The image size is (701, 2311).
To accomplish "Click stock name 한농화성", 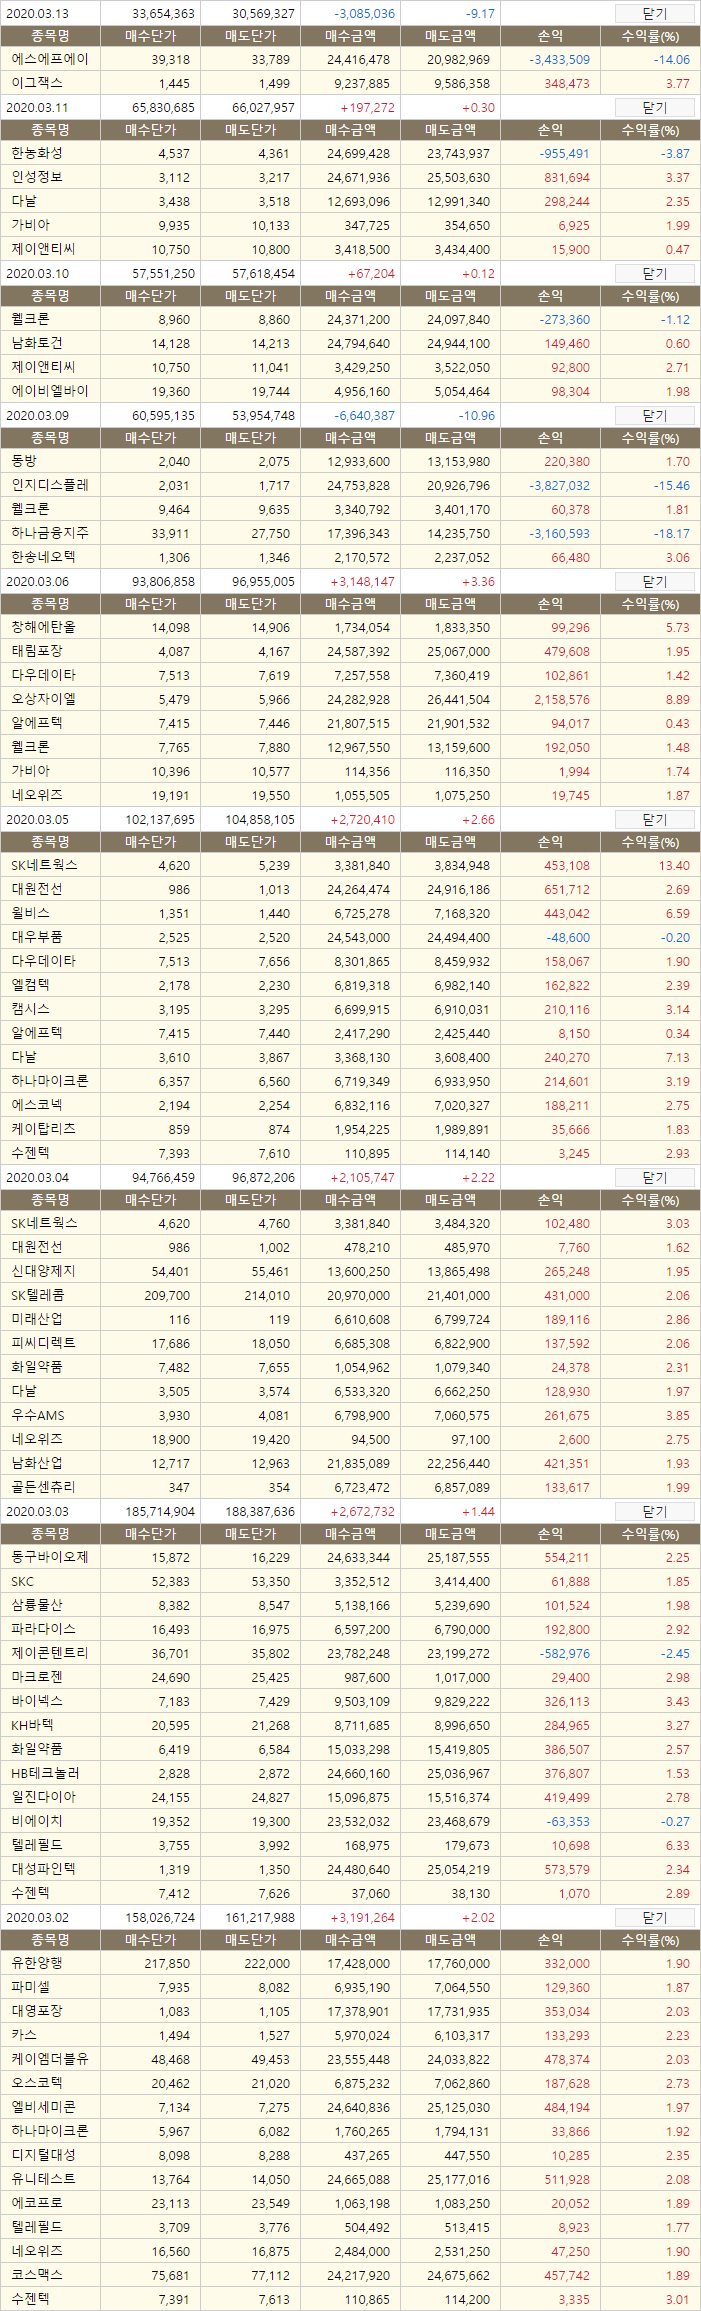I will (37, 153).
